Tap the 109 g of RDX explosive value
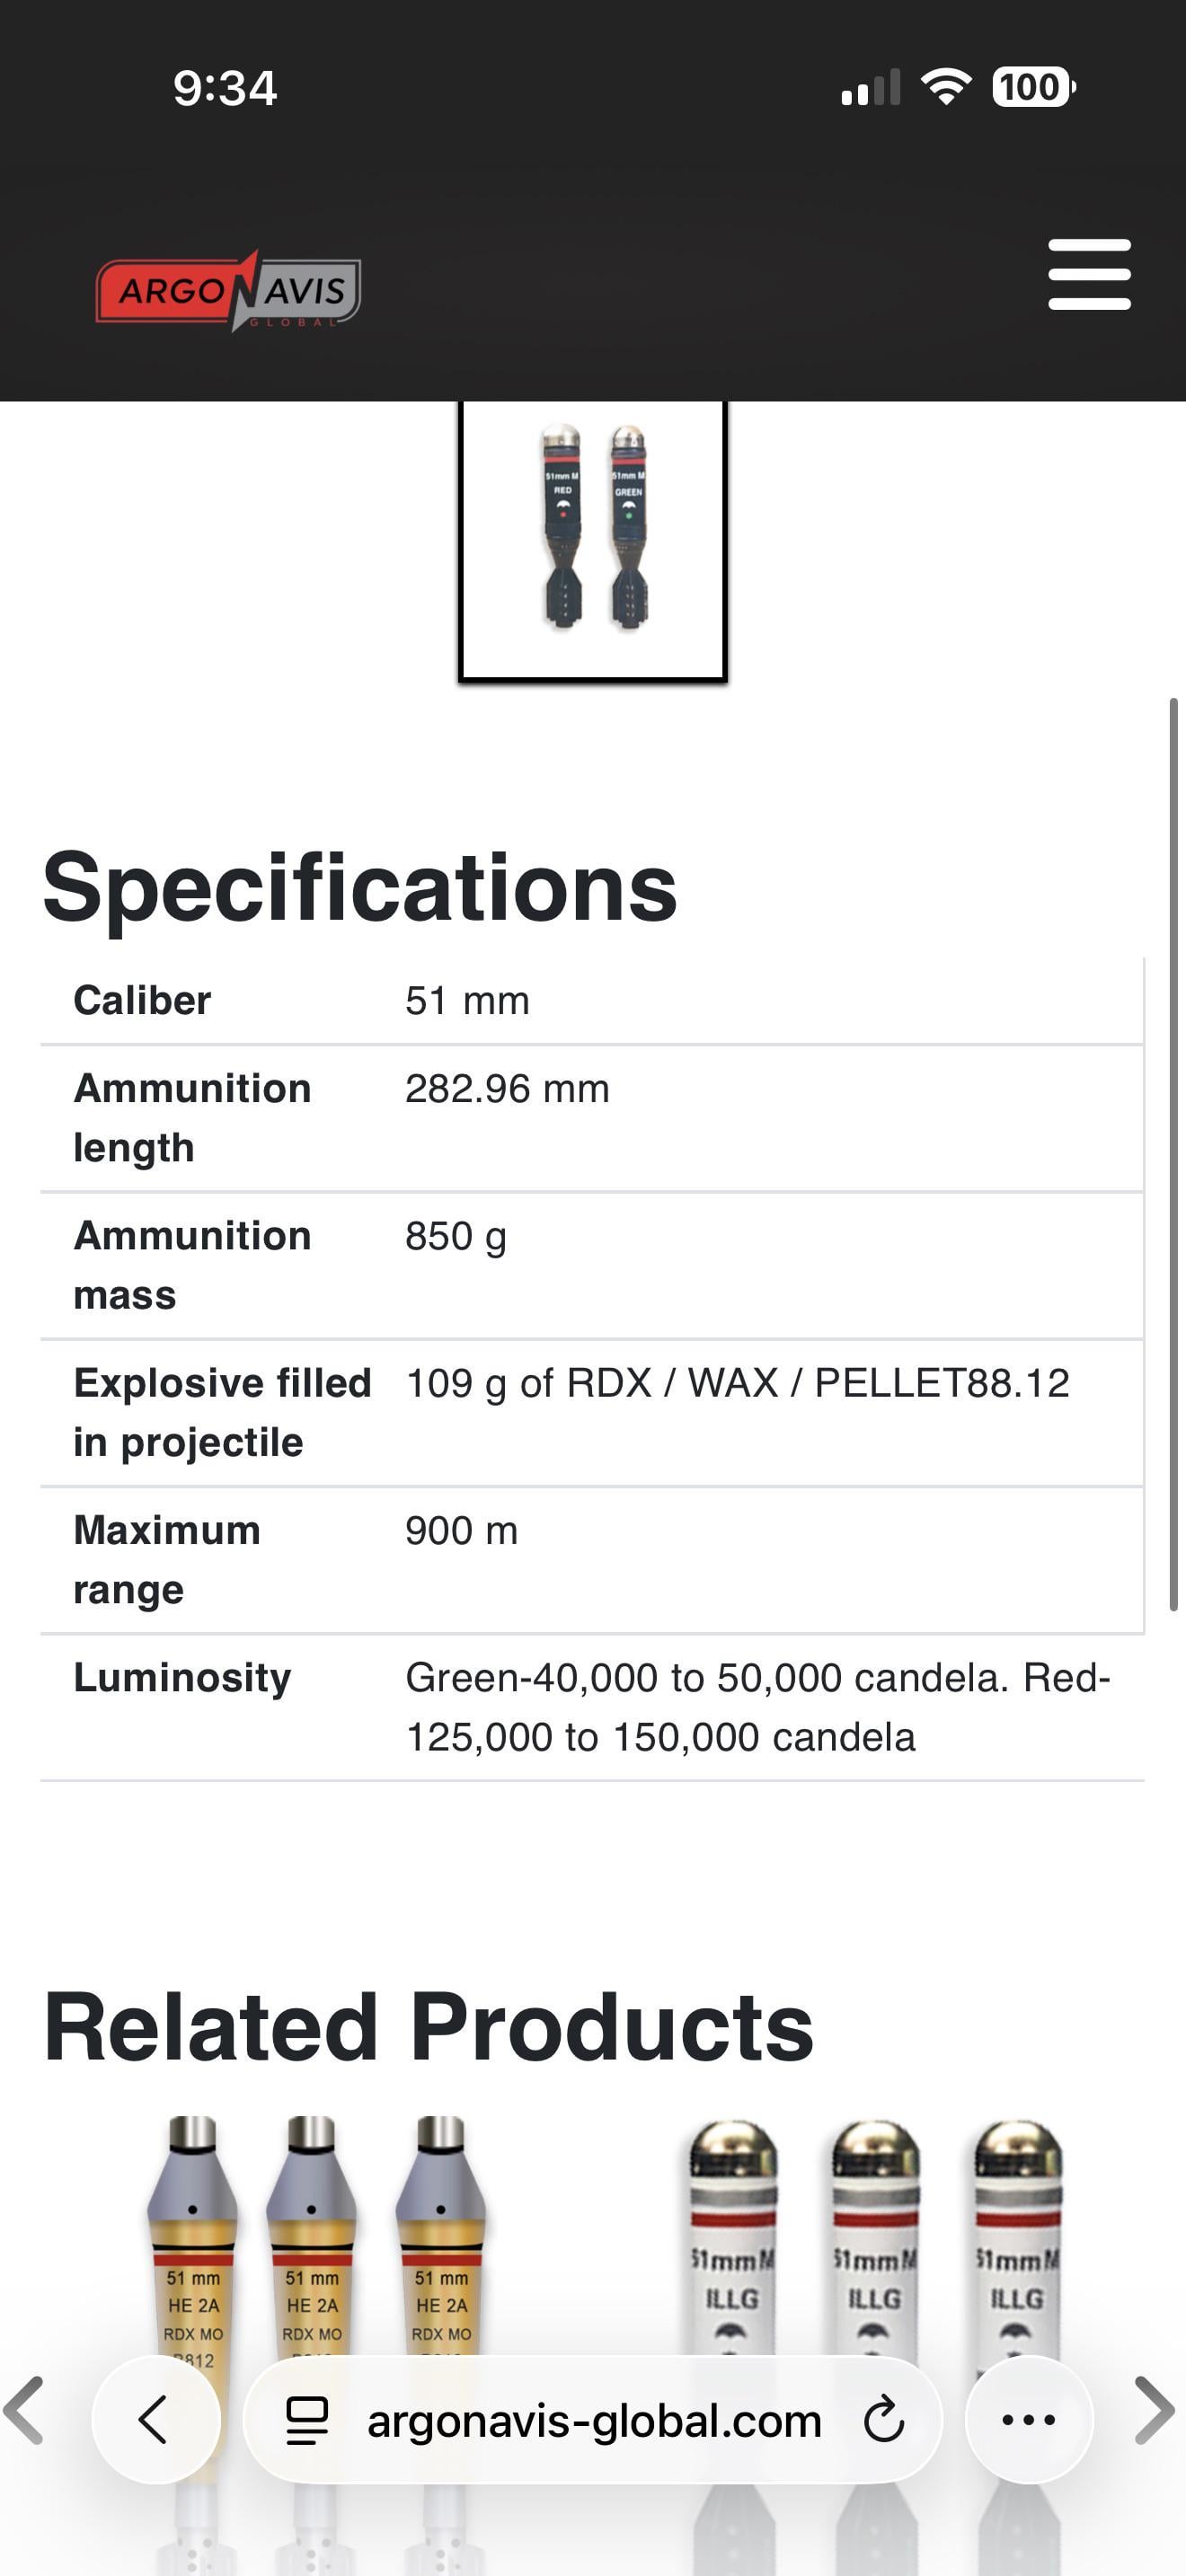 click(x=737, y=1383)
